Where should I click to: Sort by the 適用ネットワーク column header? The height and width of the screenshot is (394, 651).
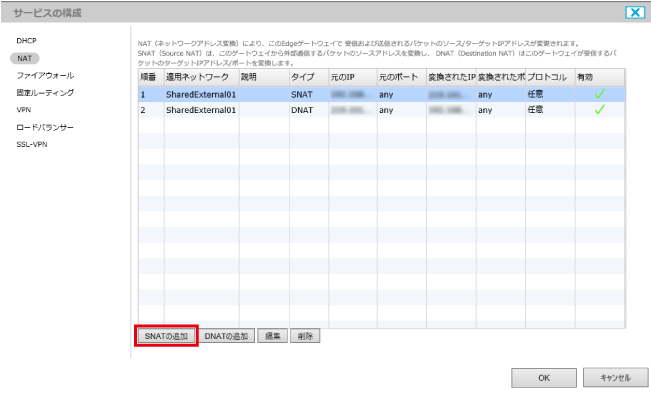(201, 77)
